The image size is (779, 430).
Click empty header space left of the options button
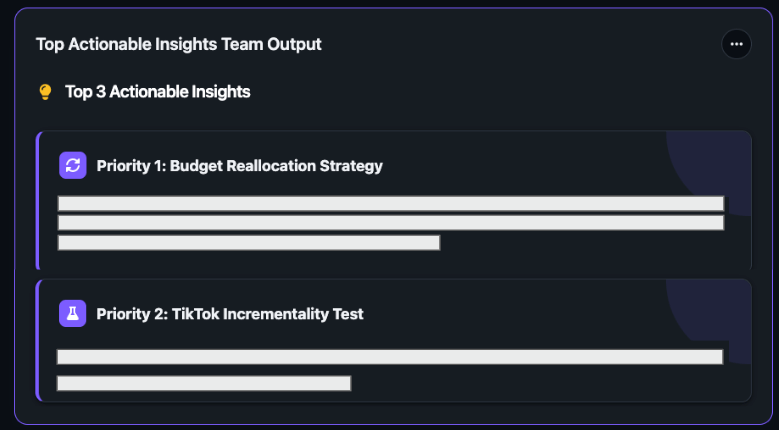520,44
